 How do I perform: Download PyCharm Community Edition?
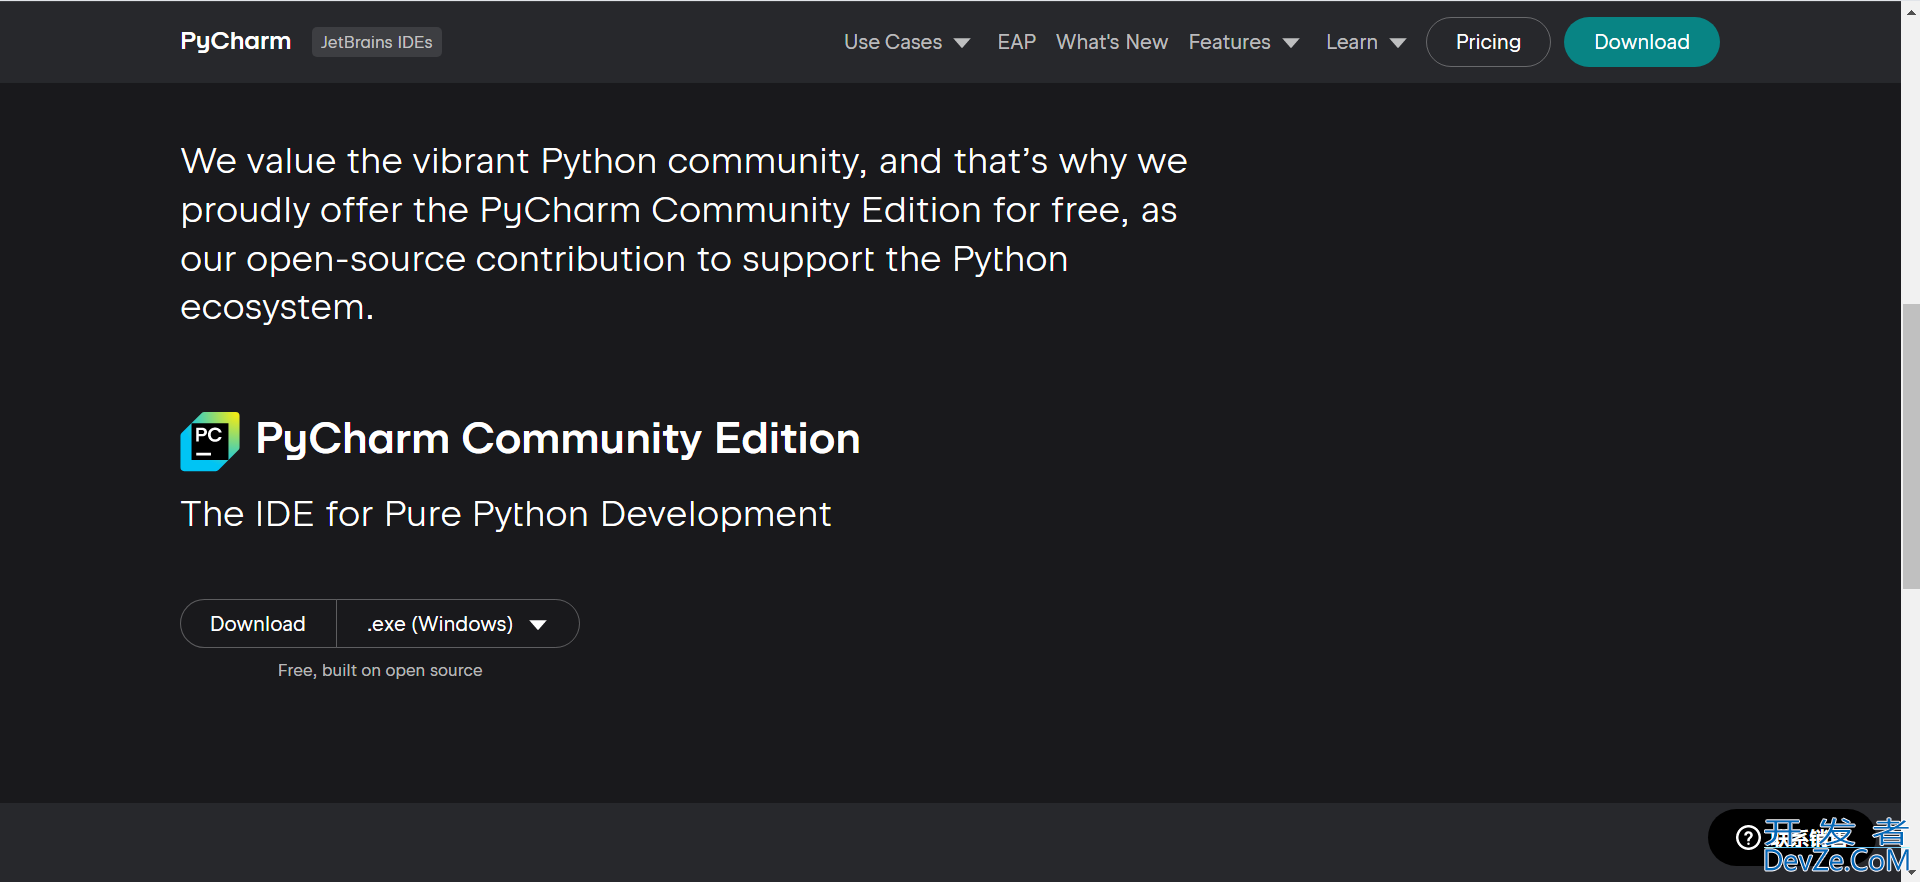[x=258, y=624]
